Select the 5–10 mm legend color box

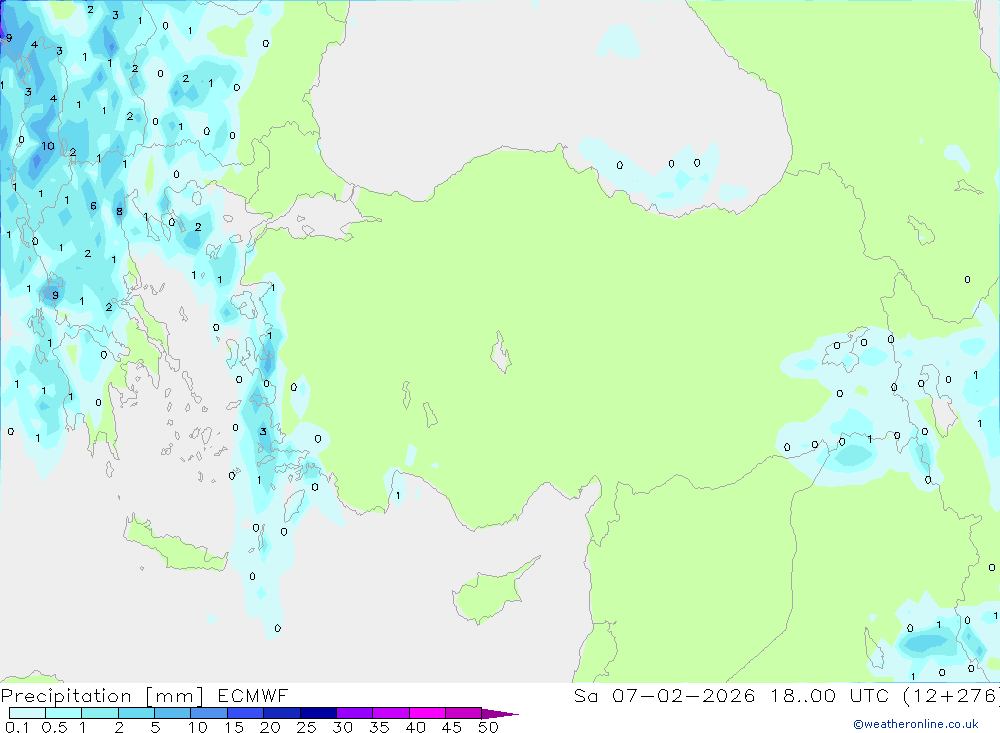pyautogui.click(x=173, y=713)
